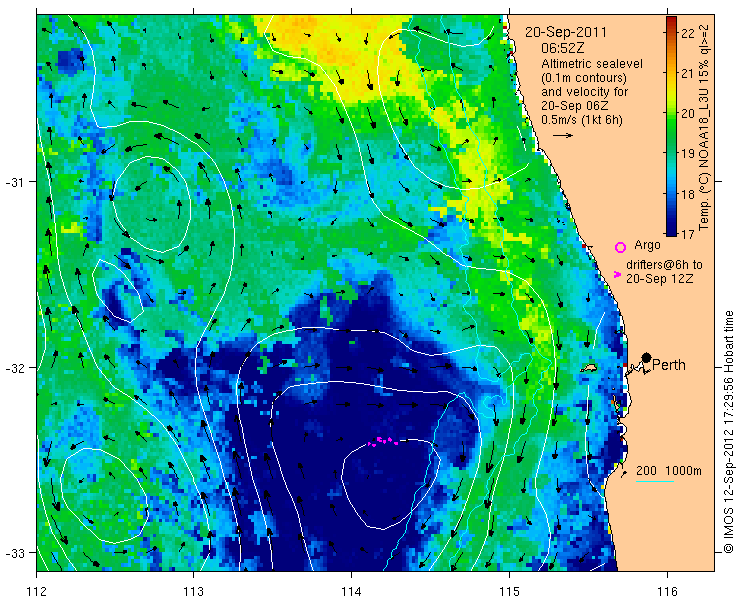
Task: Click the '(0.1m contours)' caption line
Action: (x=584, y=77)
